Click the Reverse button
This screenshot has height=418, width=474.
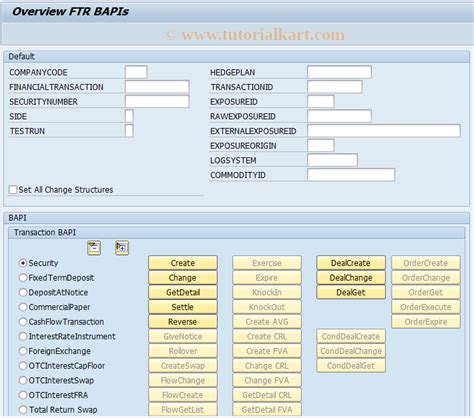(x=183, y=322)
